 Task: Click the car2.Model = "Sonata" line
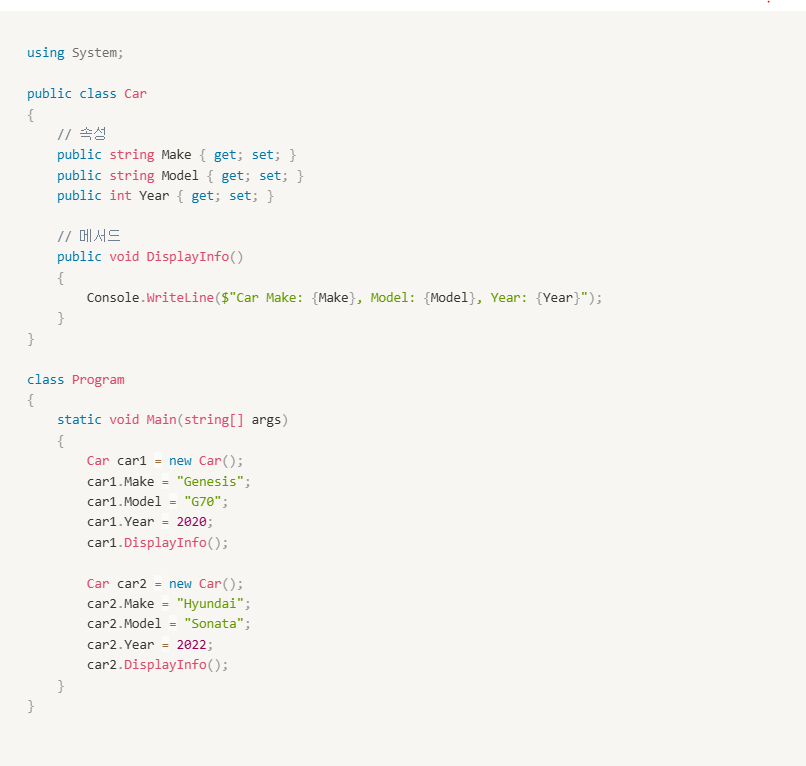(x=169, y=624)
